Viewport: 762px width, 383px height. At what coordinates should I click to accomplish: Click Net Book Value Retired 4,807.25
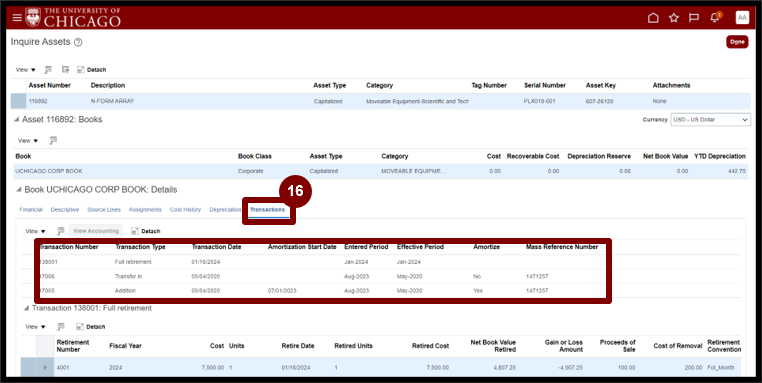click(505, 367)
